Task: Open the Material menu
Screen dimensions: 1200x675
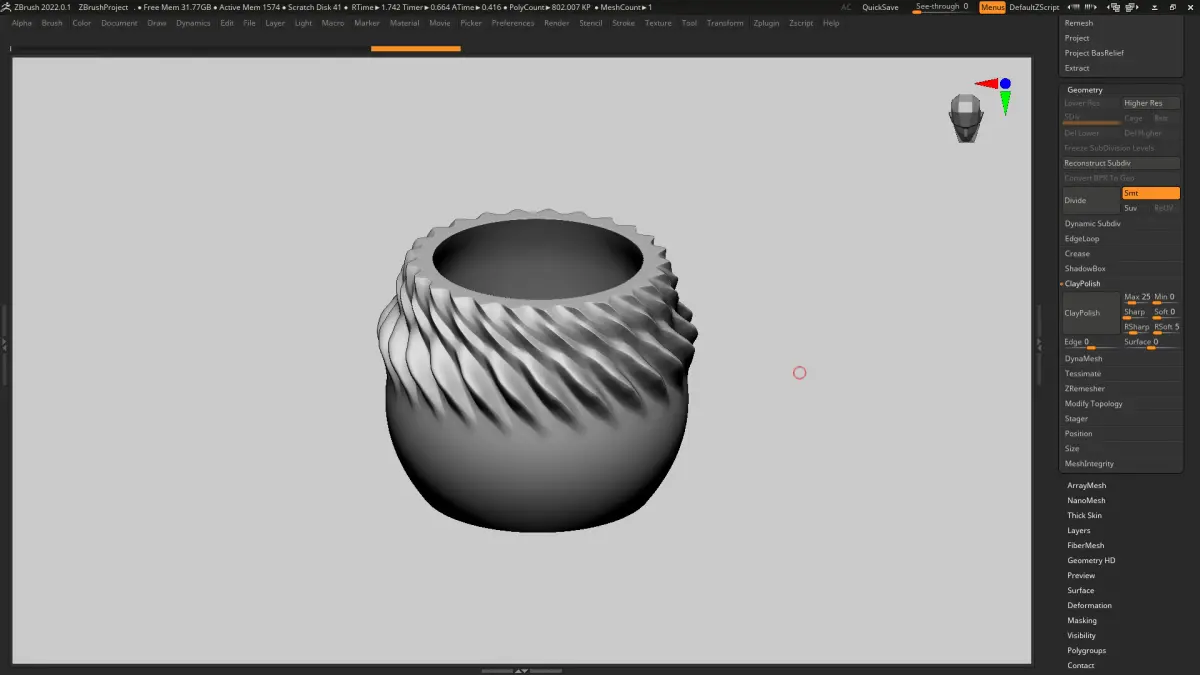Action: pyautogui.click(x=404, y=23)
